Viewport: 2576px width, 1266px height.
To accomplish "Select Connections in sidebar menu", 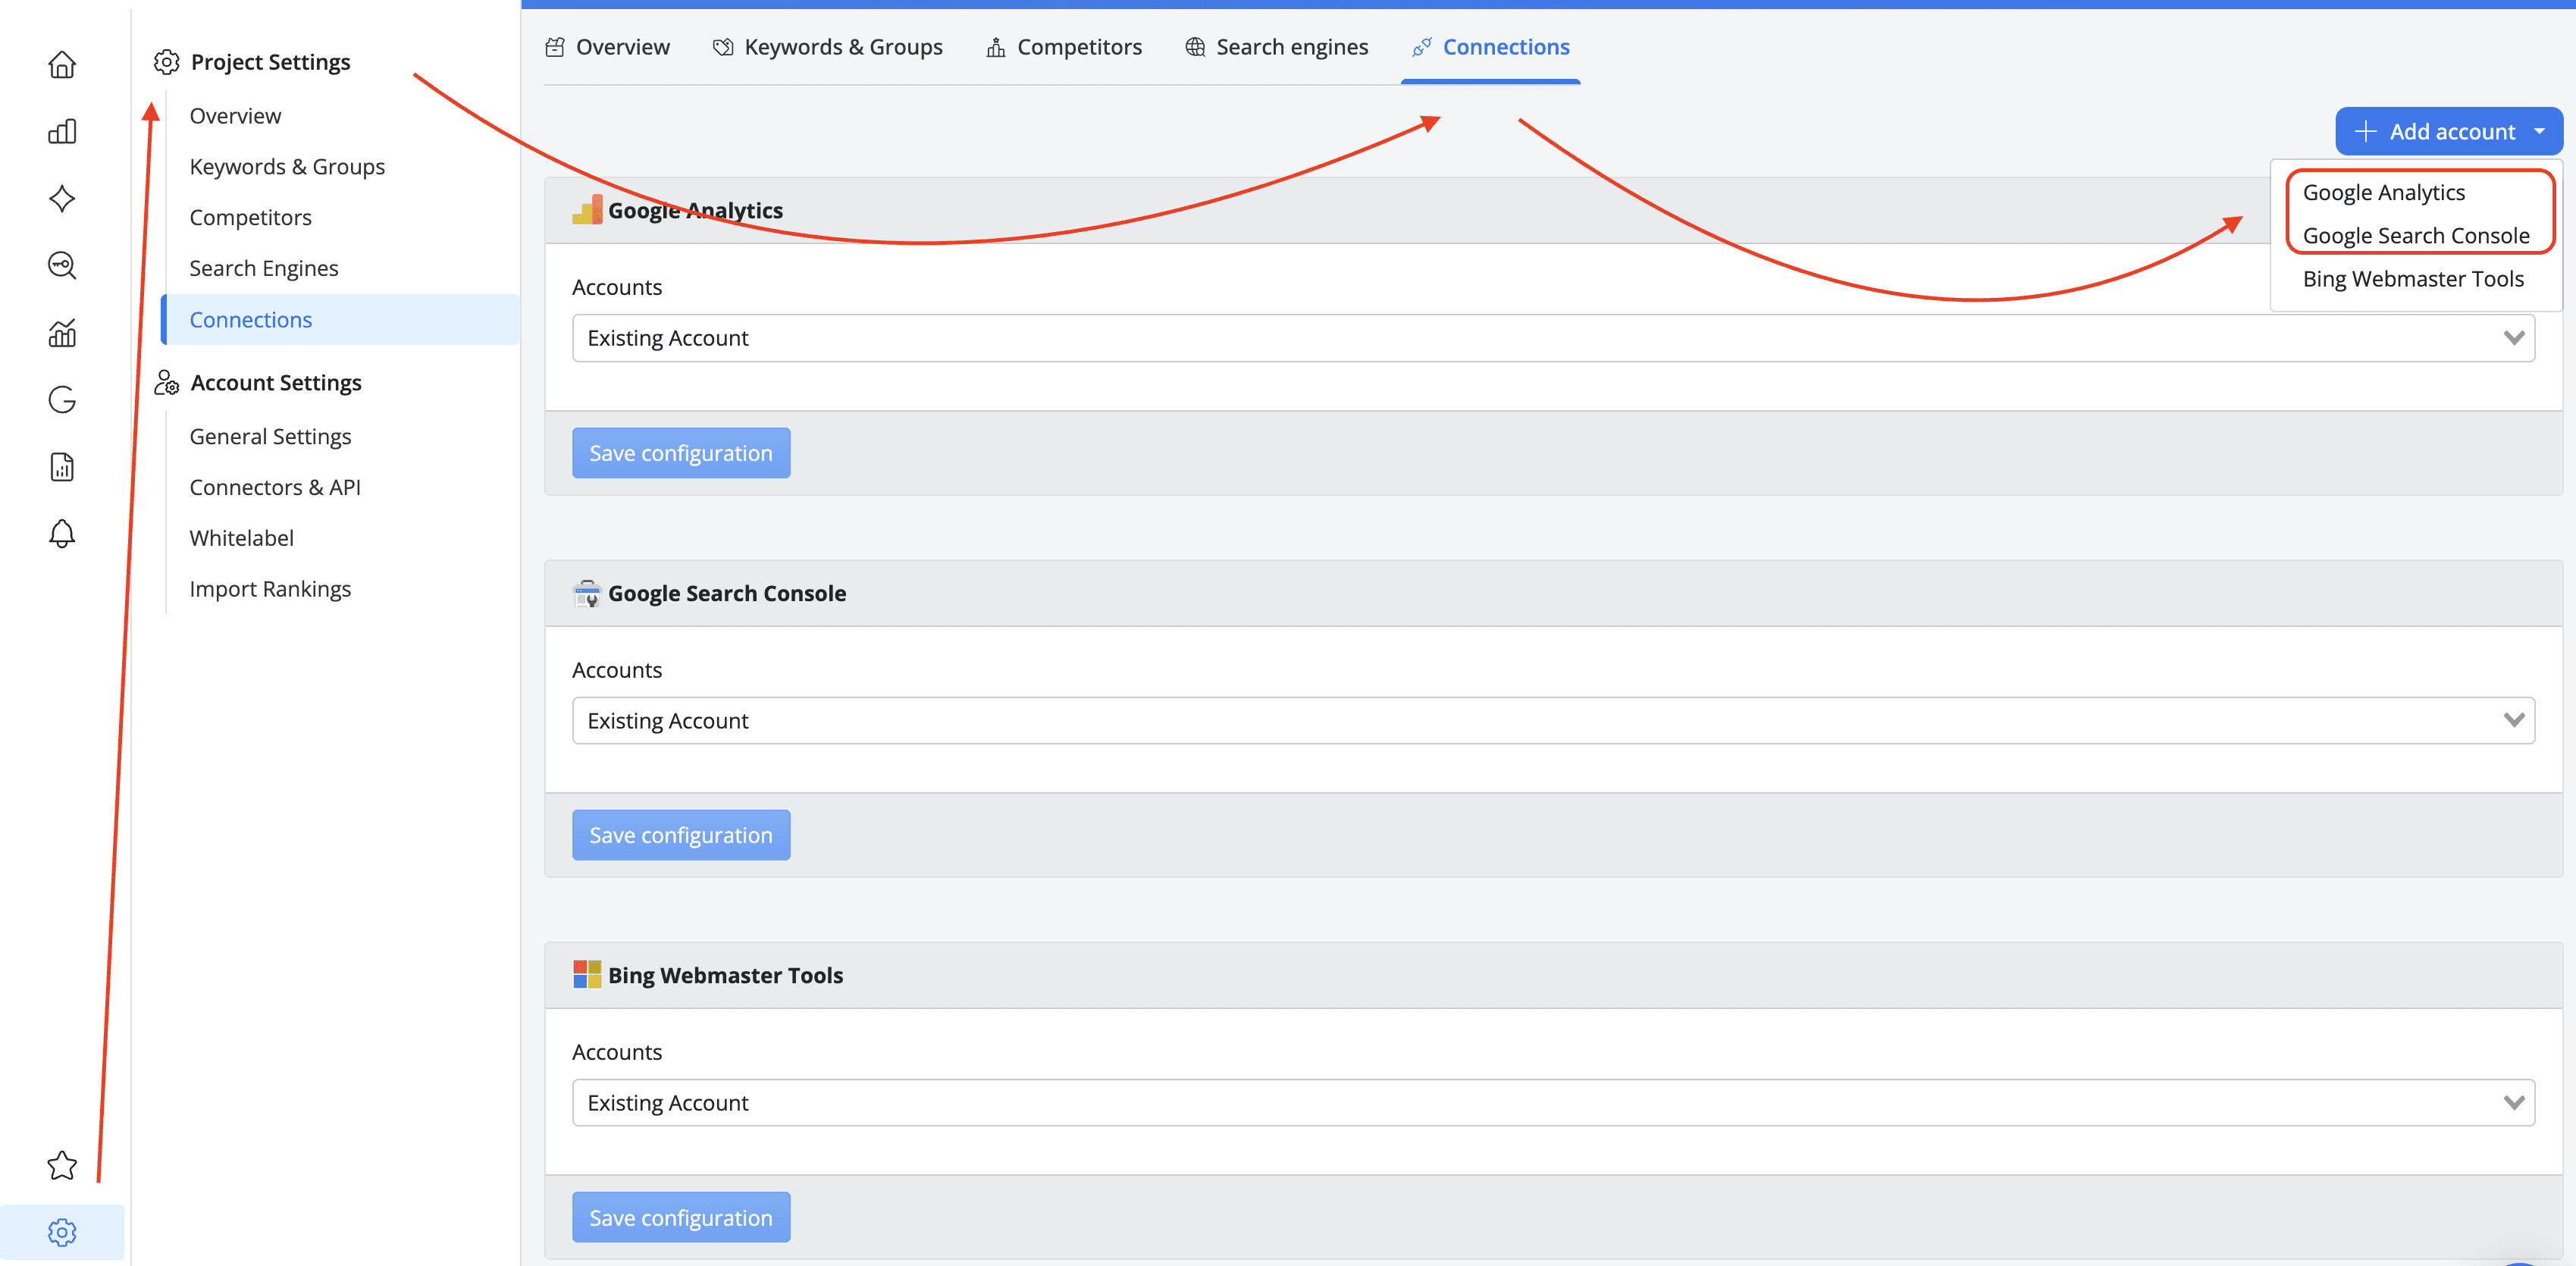I will 340,319.
